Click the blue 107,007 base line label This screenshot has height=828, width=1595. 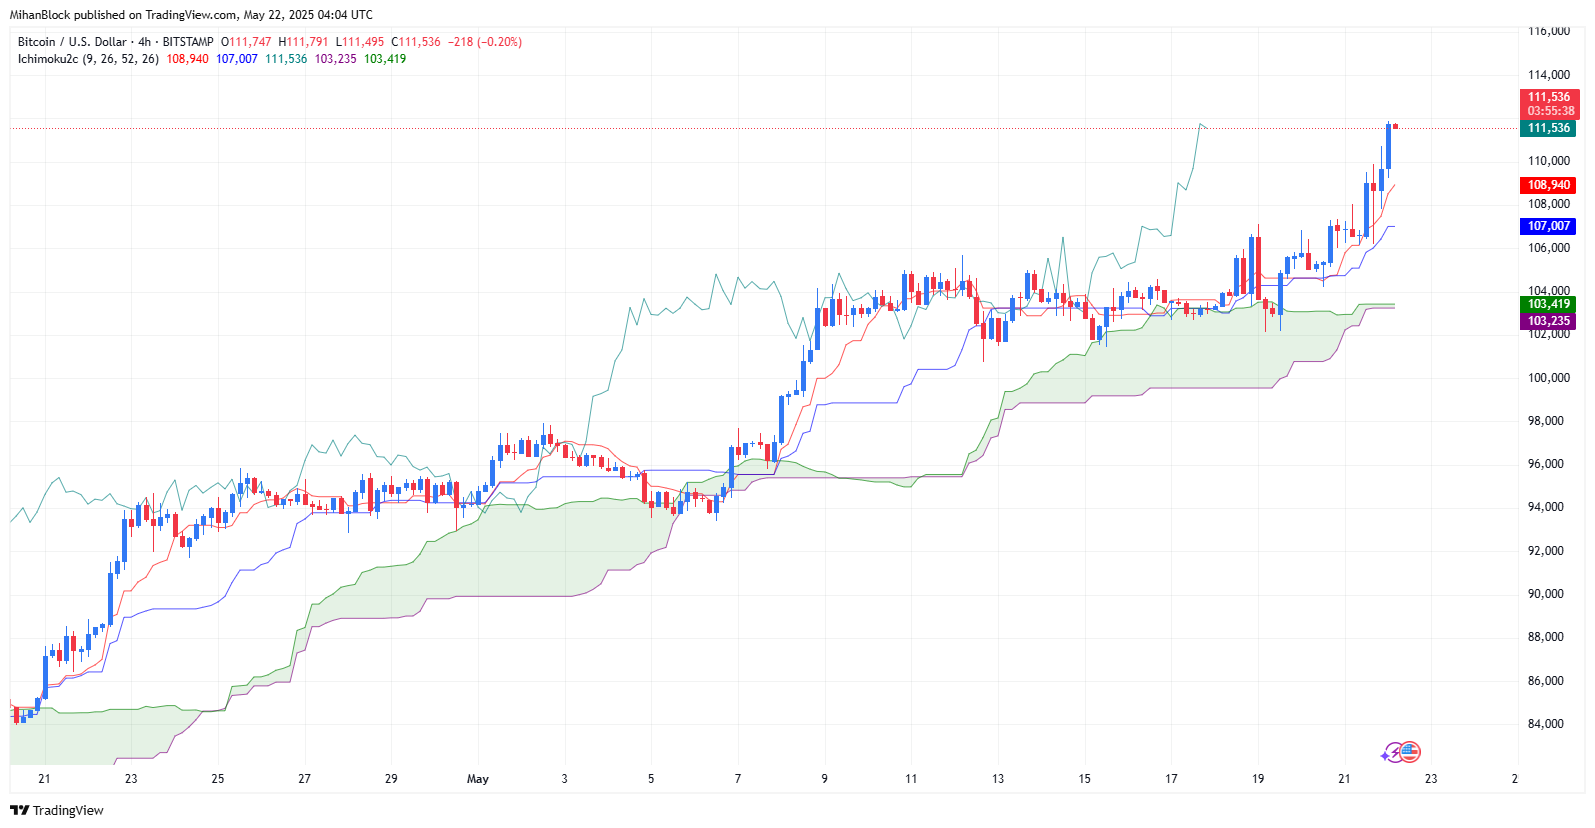click(x=1549, y=226)
